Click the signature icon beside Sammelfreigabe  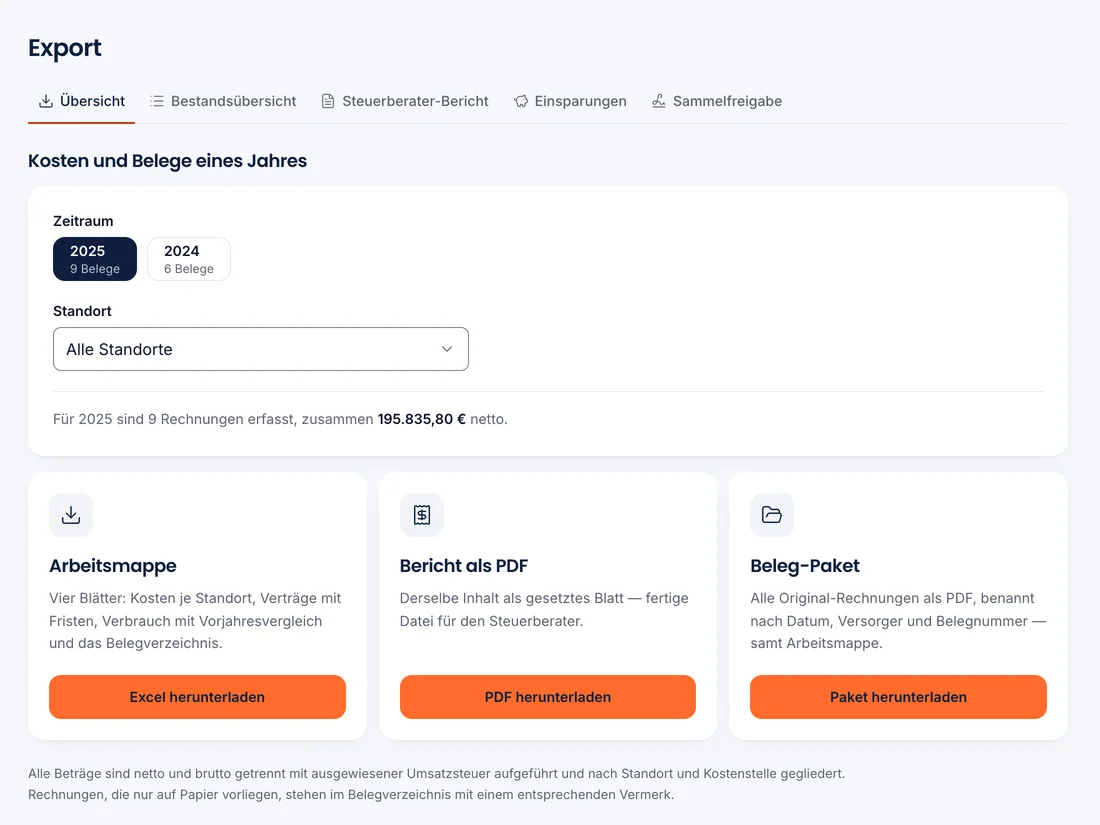click(658, 101)
